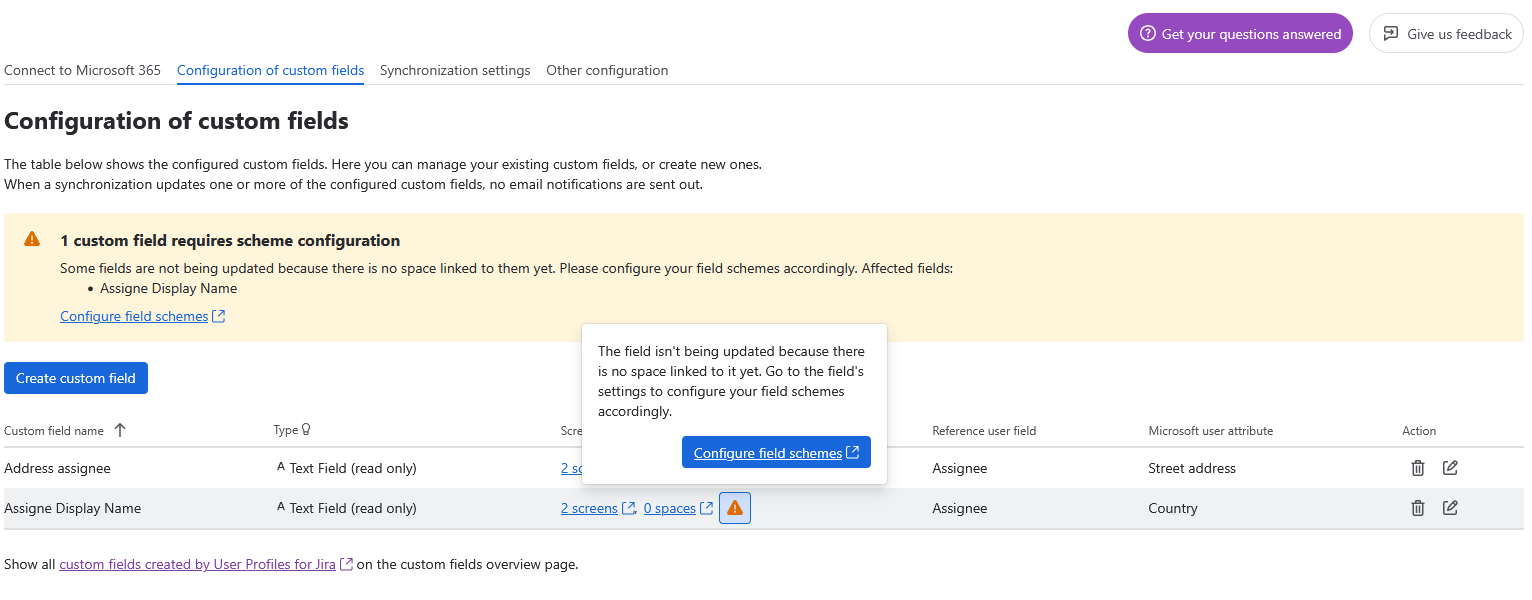The image size is (1532, 600).
Task: Click Text Field (read only) in Assigne Display Name row
Action: coord(353,508)
